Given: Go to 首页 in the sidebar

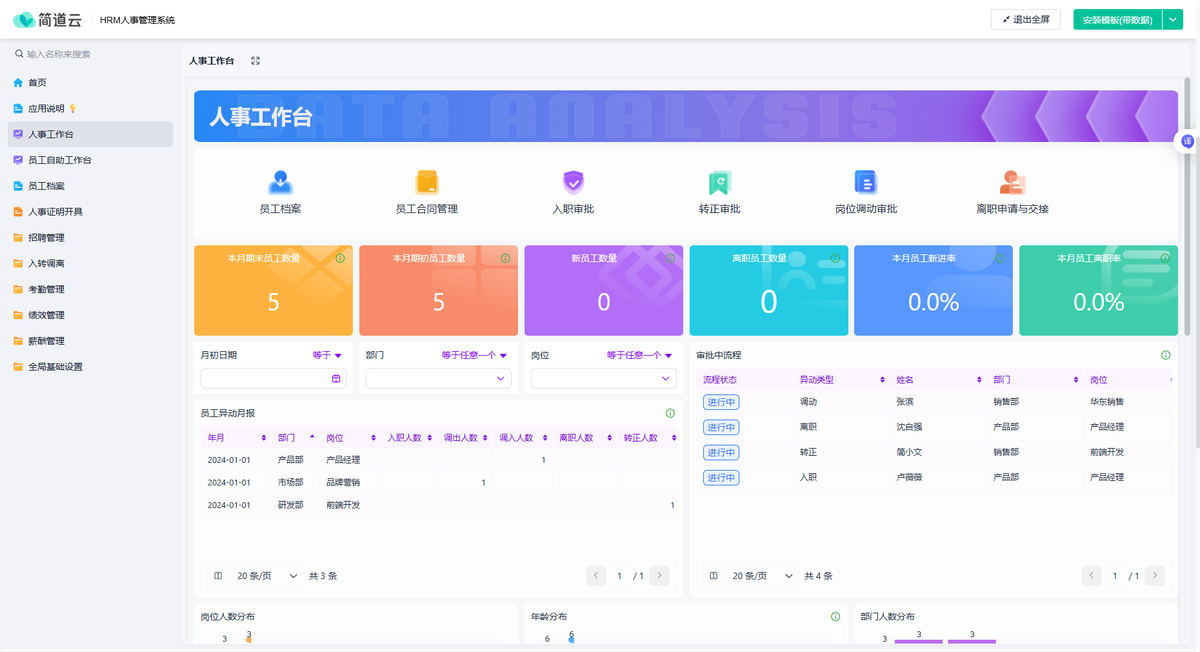Looking at the screenshot, I should click(x=37, y=83).
